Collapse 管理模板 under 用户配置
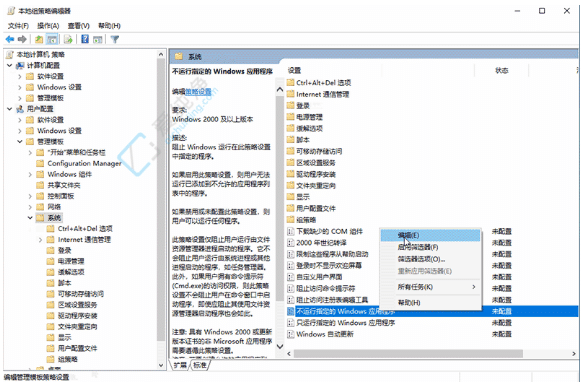The image size is (581, 384). 20,142
